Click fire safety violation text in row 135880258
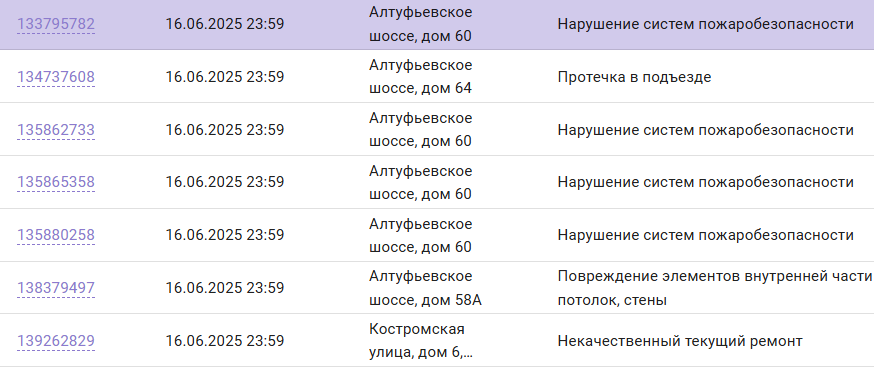This screenshot has width=874, height=374. pos(706,235)
